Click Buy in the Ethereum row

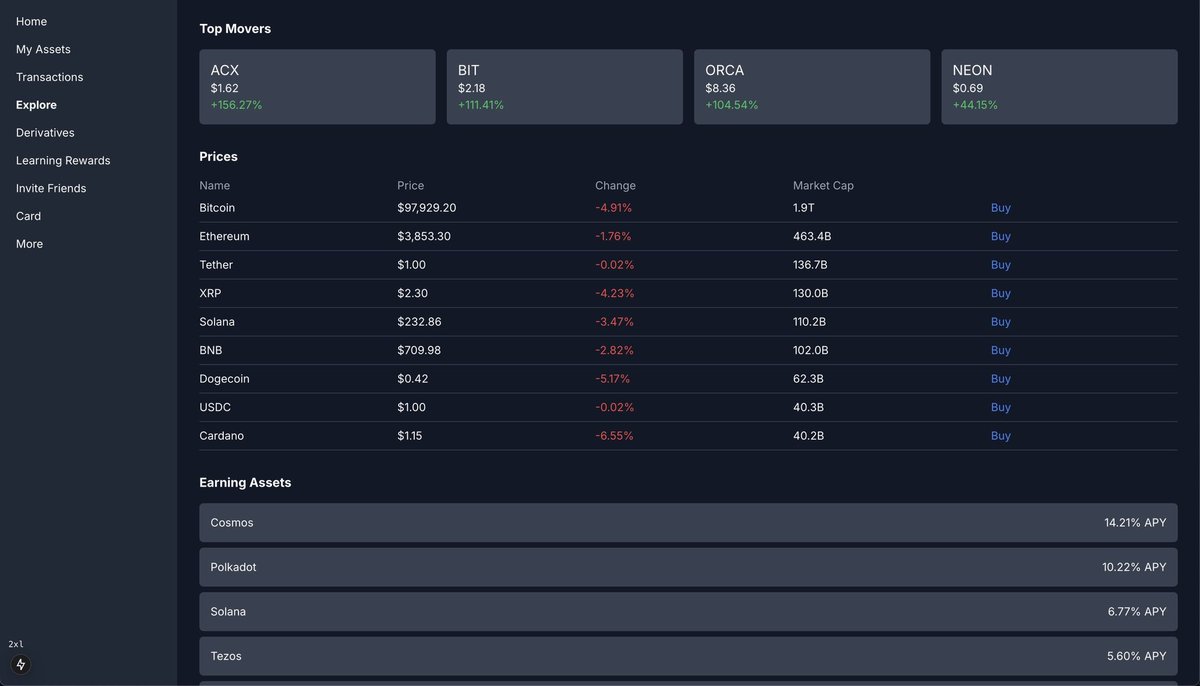(1000, 237)
